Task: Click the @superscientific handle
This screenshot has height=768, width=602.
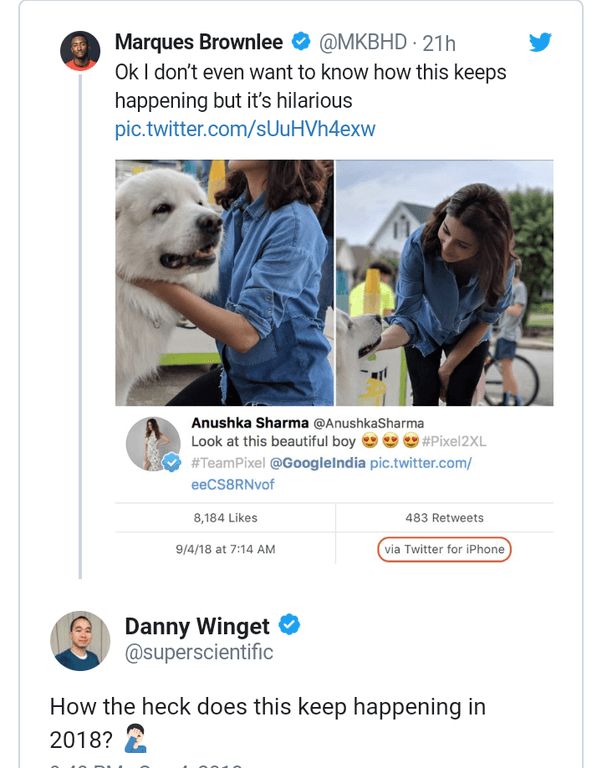Action: pyautogui.click(x=198, y=653)
